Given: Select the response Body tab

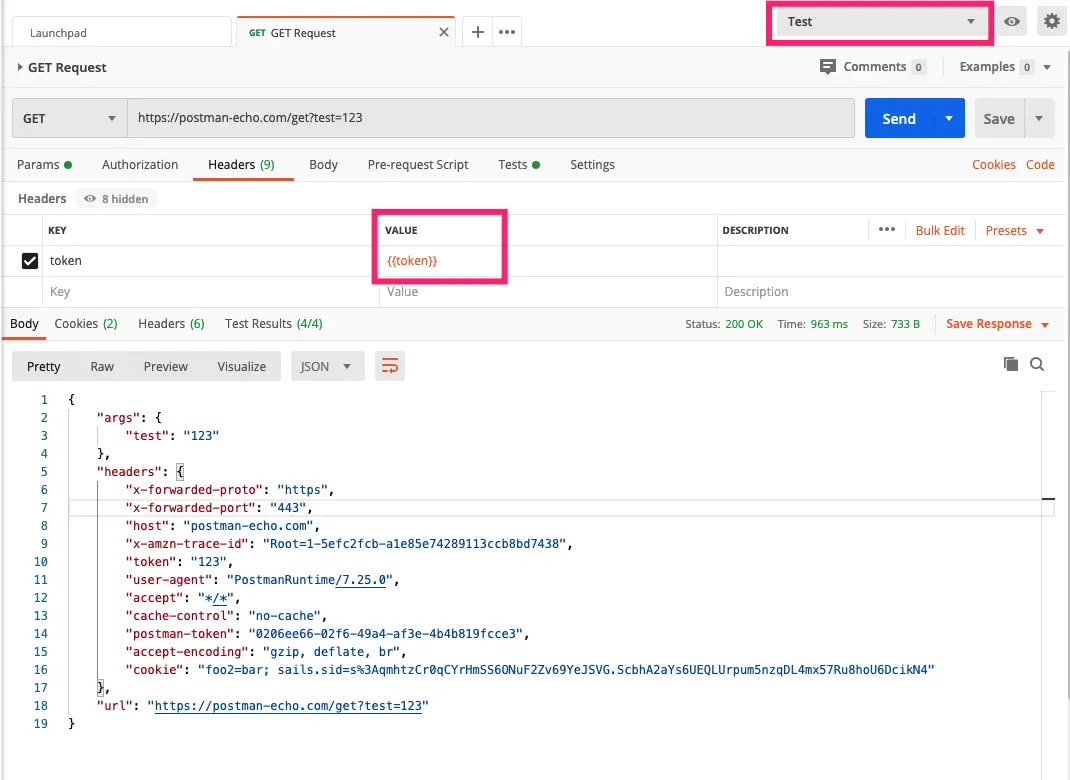Looking at the screenshot, I should point(24,323).
